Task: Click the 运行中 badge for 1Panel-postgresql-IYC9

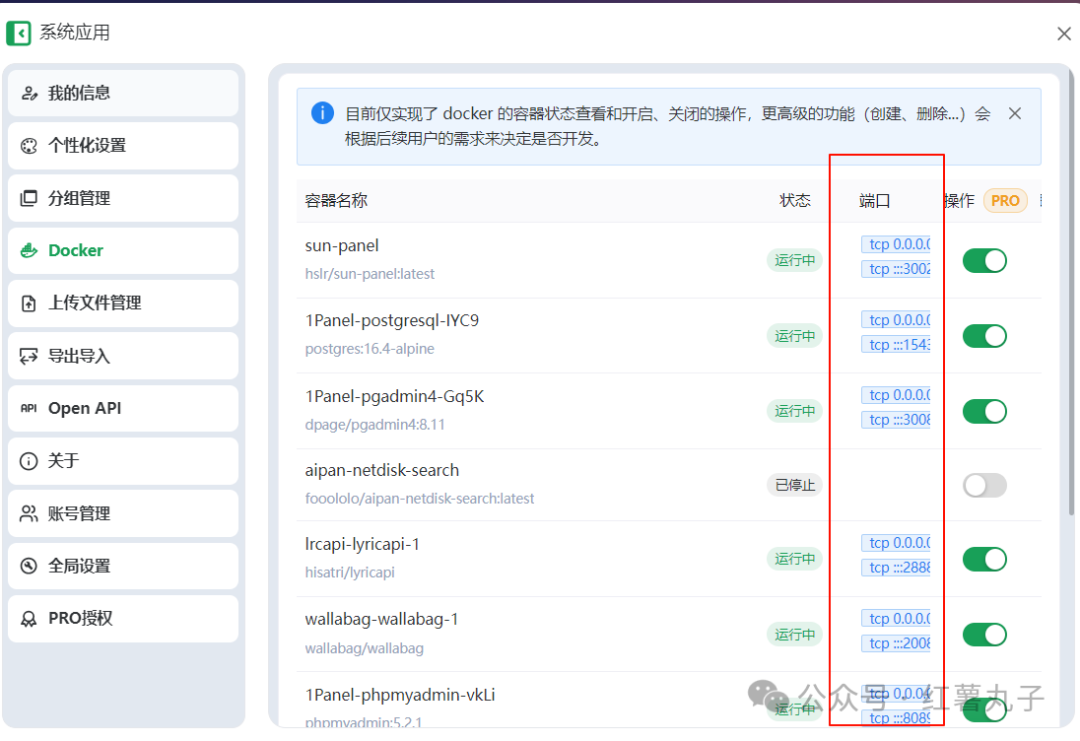Action: [795, 336]
